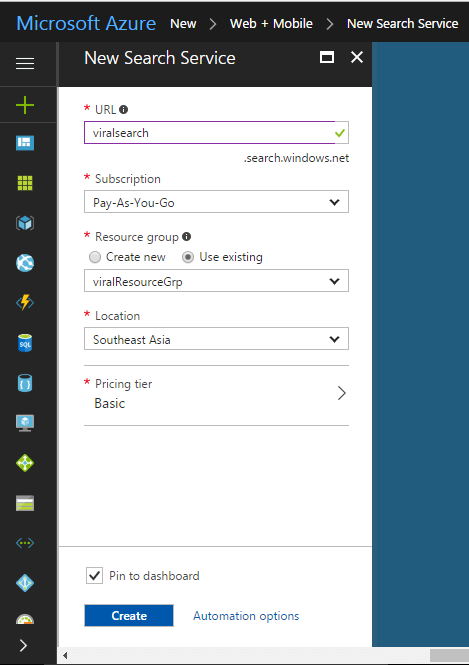Open the Location Southeast Asia dropdown
Screen dimensions: 469x665
(x=216, y=339)
